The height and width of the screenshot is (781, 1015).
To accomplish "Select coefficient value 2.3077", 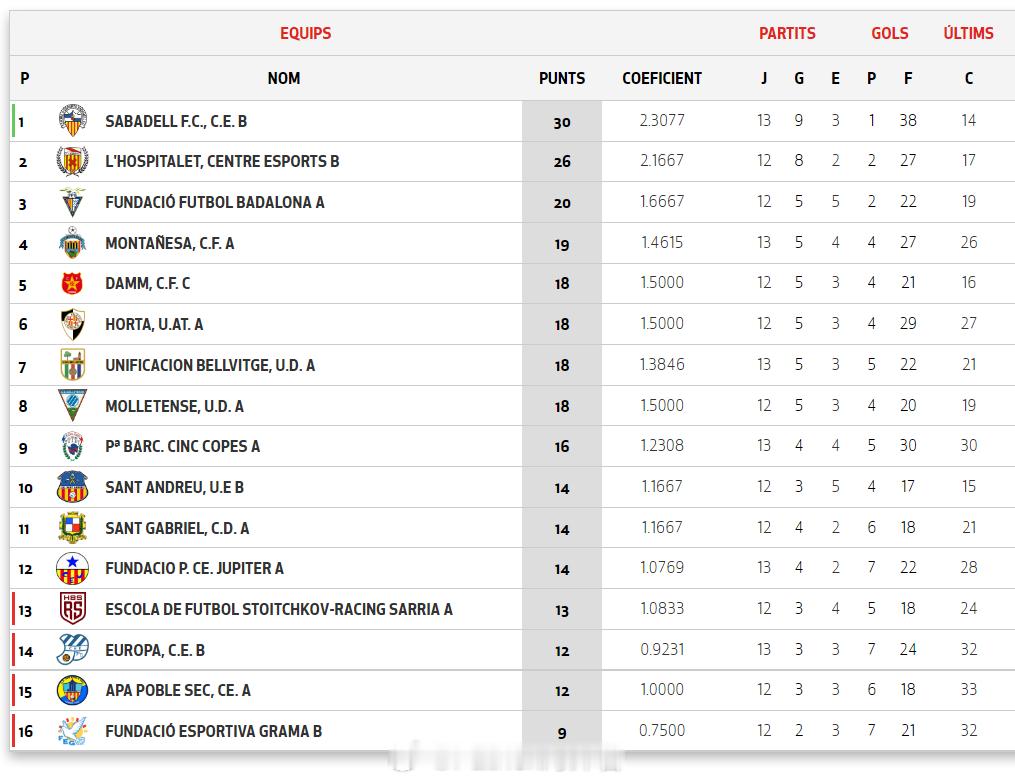I will point(662,120).
